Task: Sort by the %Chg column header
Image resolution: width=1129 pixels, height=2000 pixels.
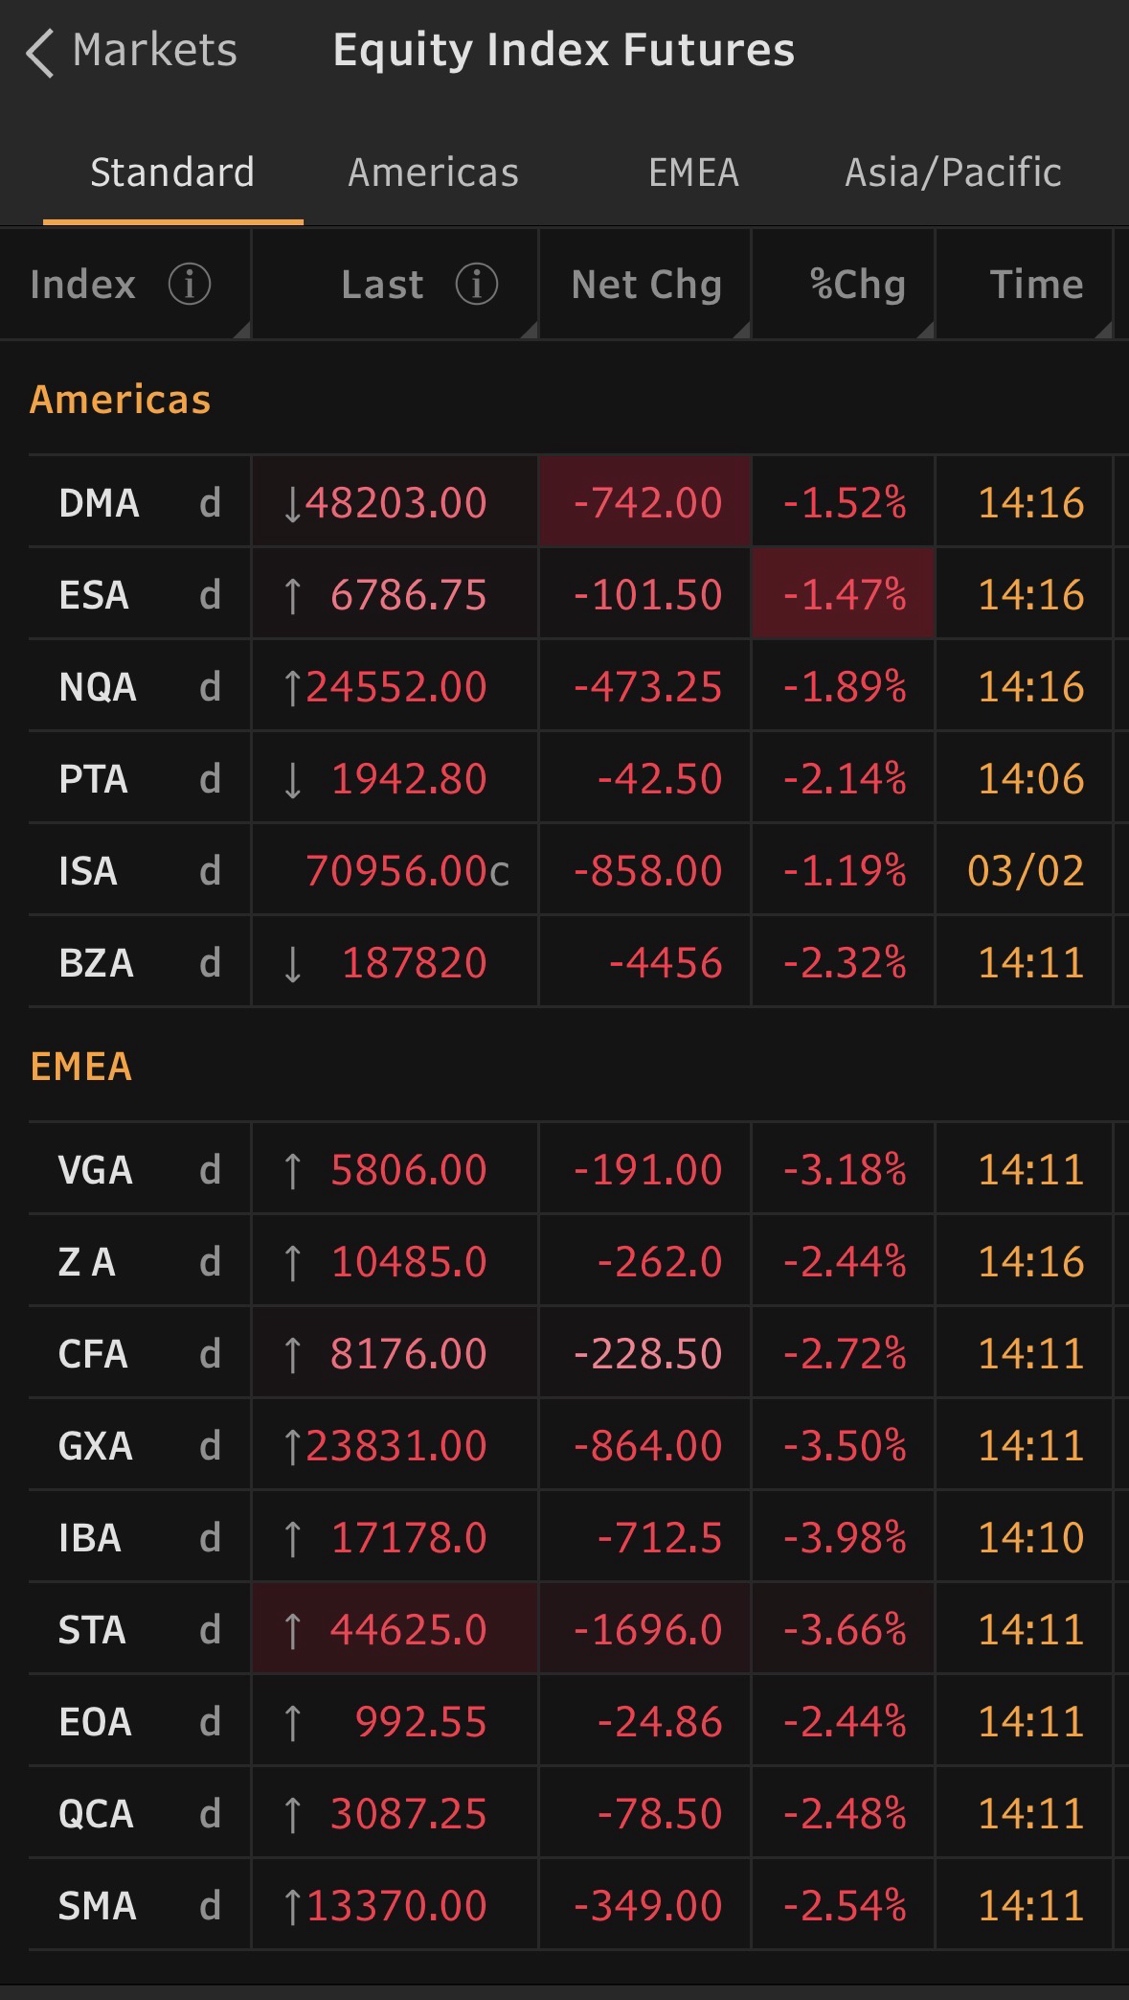Action: [857, 285]
